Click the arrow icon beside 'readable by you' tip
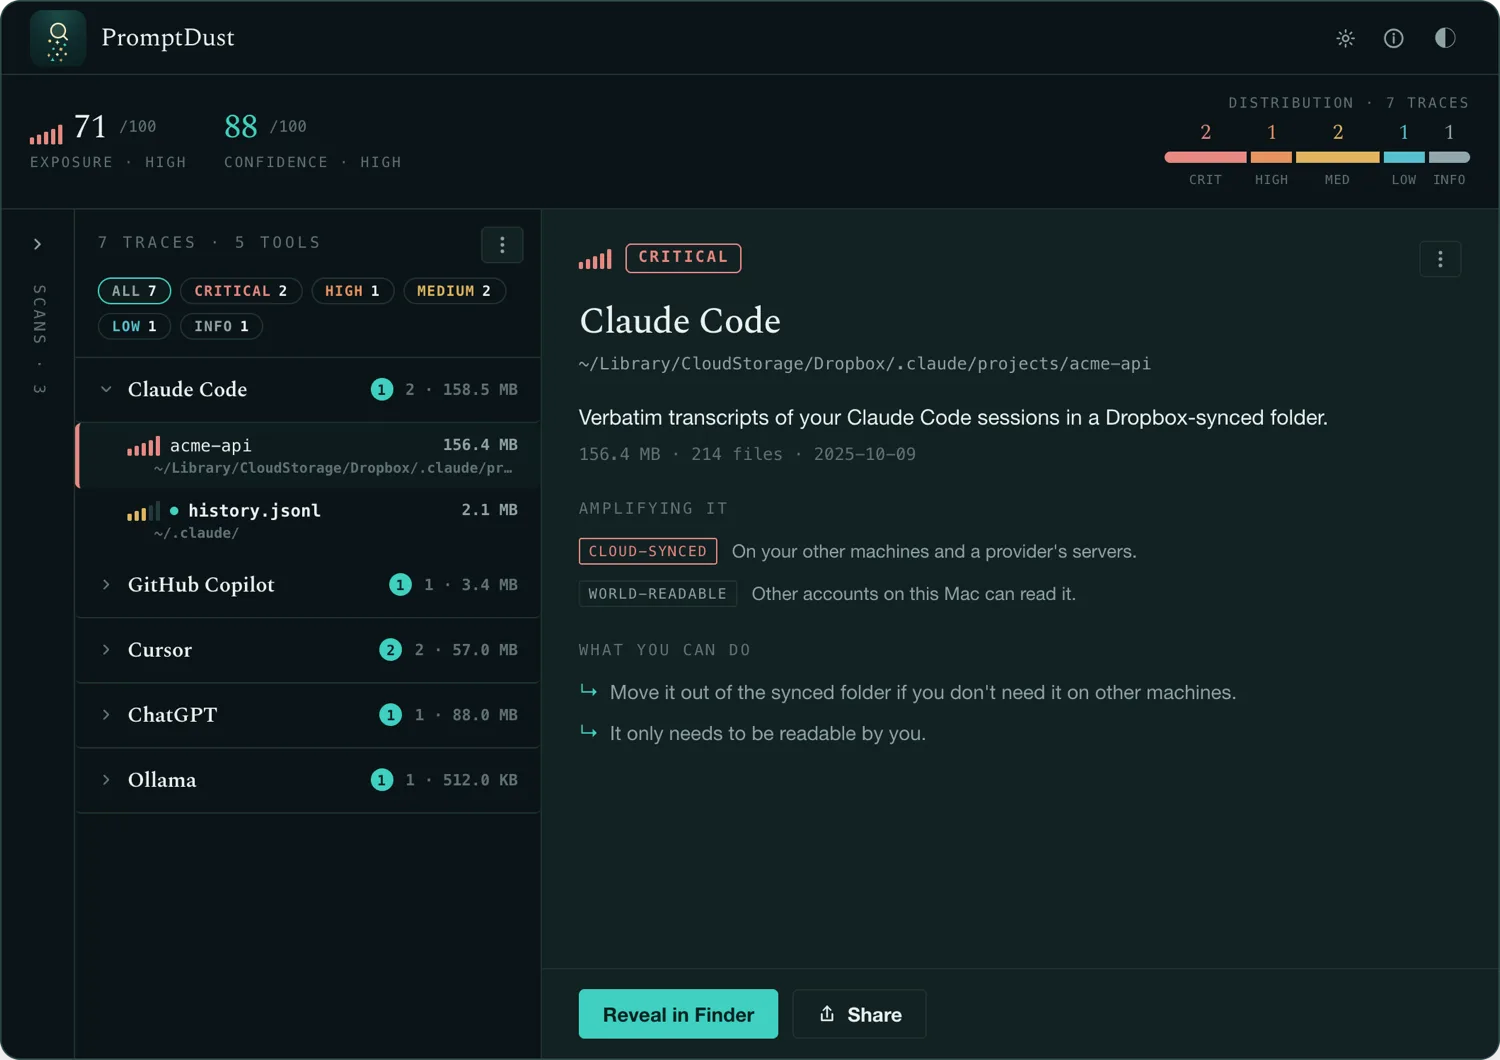This screenshot has height=1060, width=1500. tap(588, 732)
